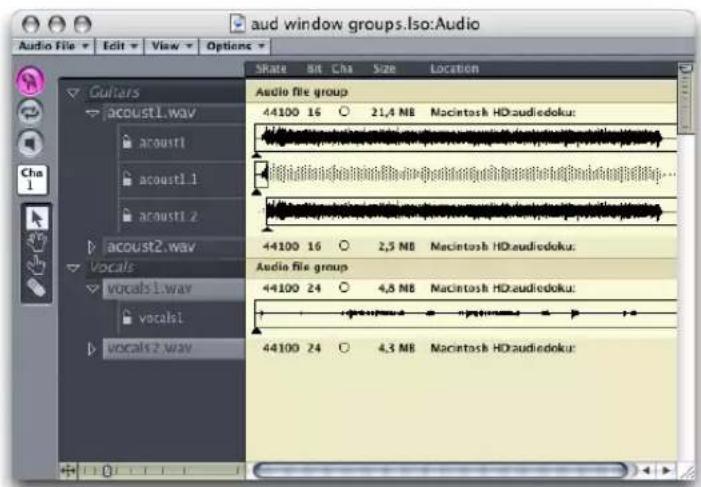Click the anchor marker under vocals1 waveform

click(x=257, y=331)
